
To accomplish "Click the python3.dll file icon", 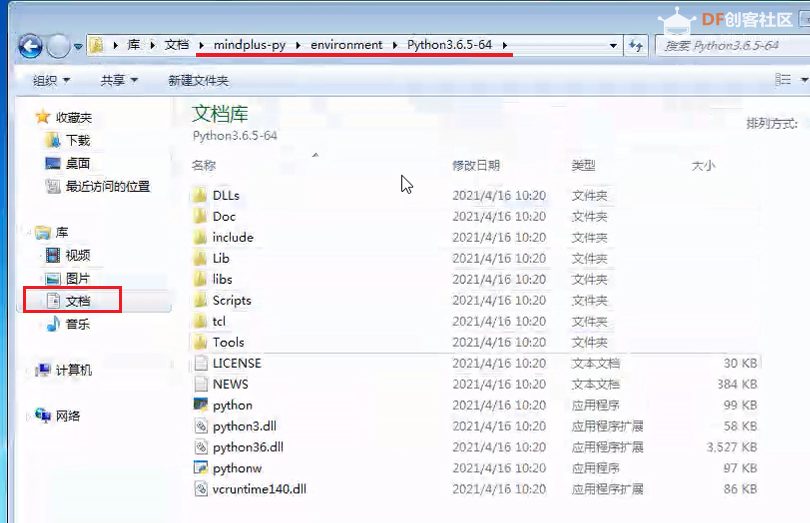I will (x=200, y=426).
